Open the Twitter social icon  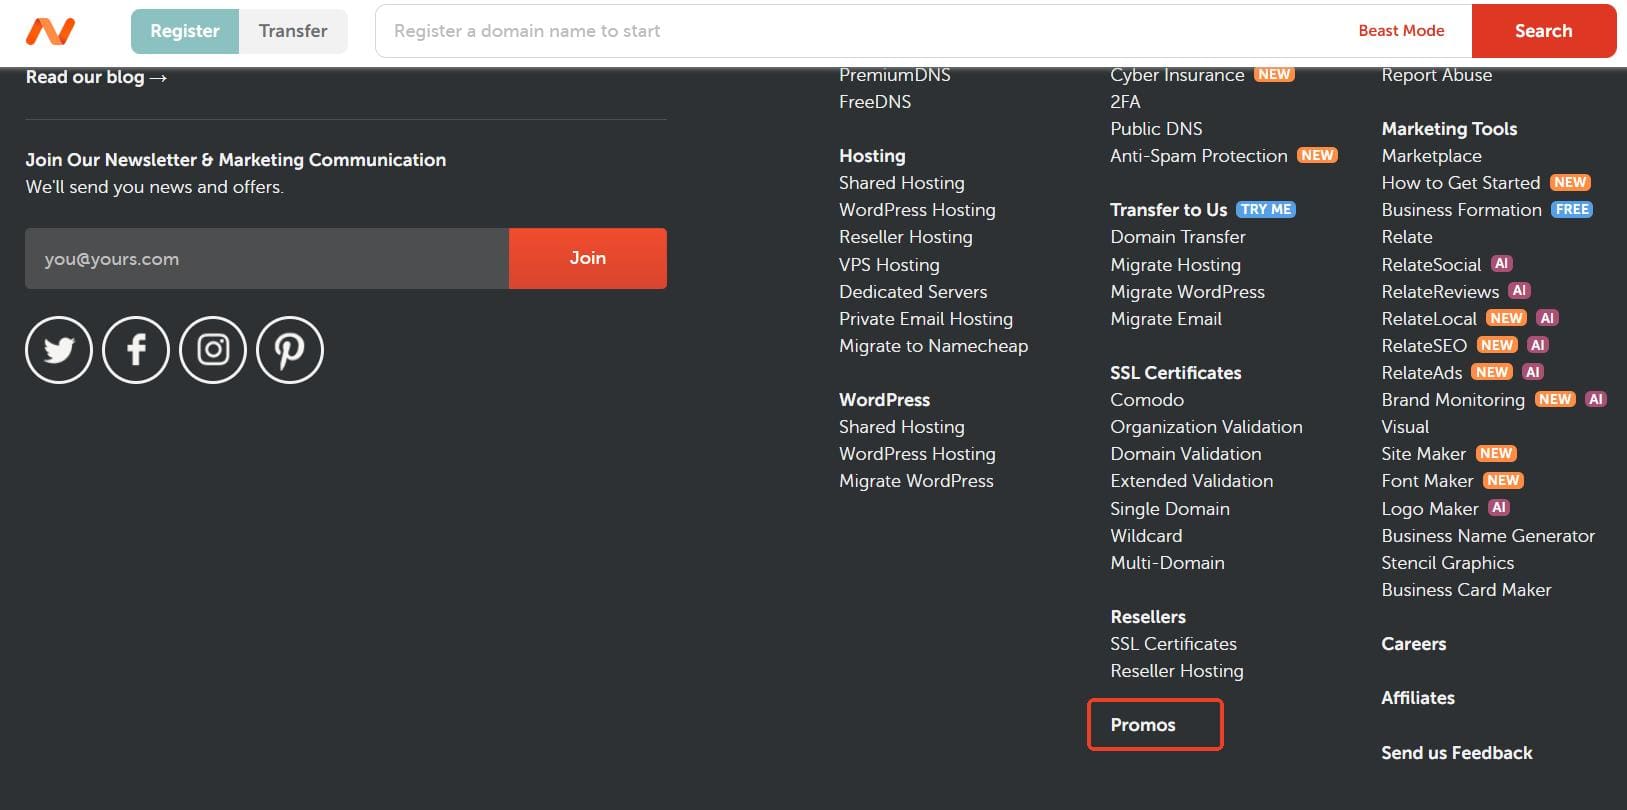(59, 350)
